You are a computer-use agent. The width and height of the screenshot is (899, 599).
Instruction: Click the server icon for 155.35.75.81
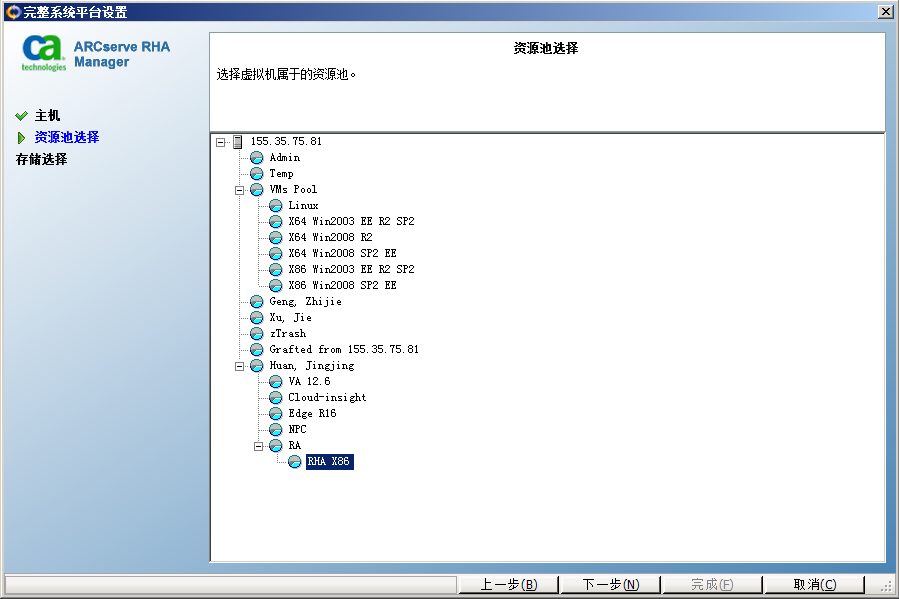237,142
